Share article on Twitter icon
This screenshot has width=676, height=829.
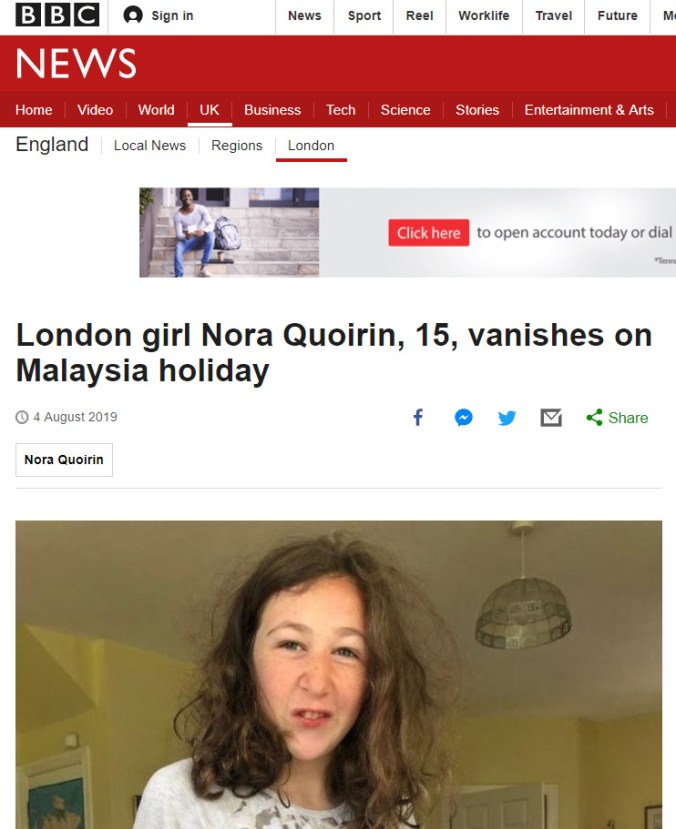[x=507, y=418]
